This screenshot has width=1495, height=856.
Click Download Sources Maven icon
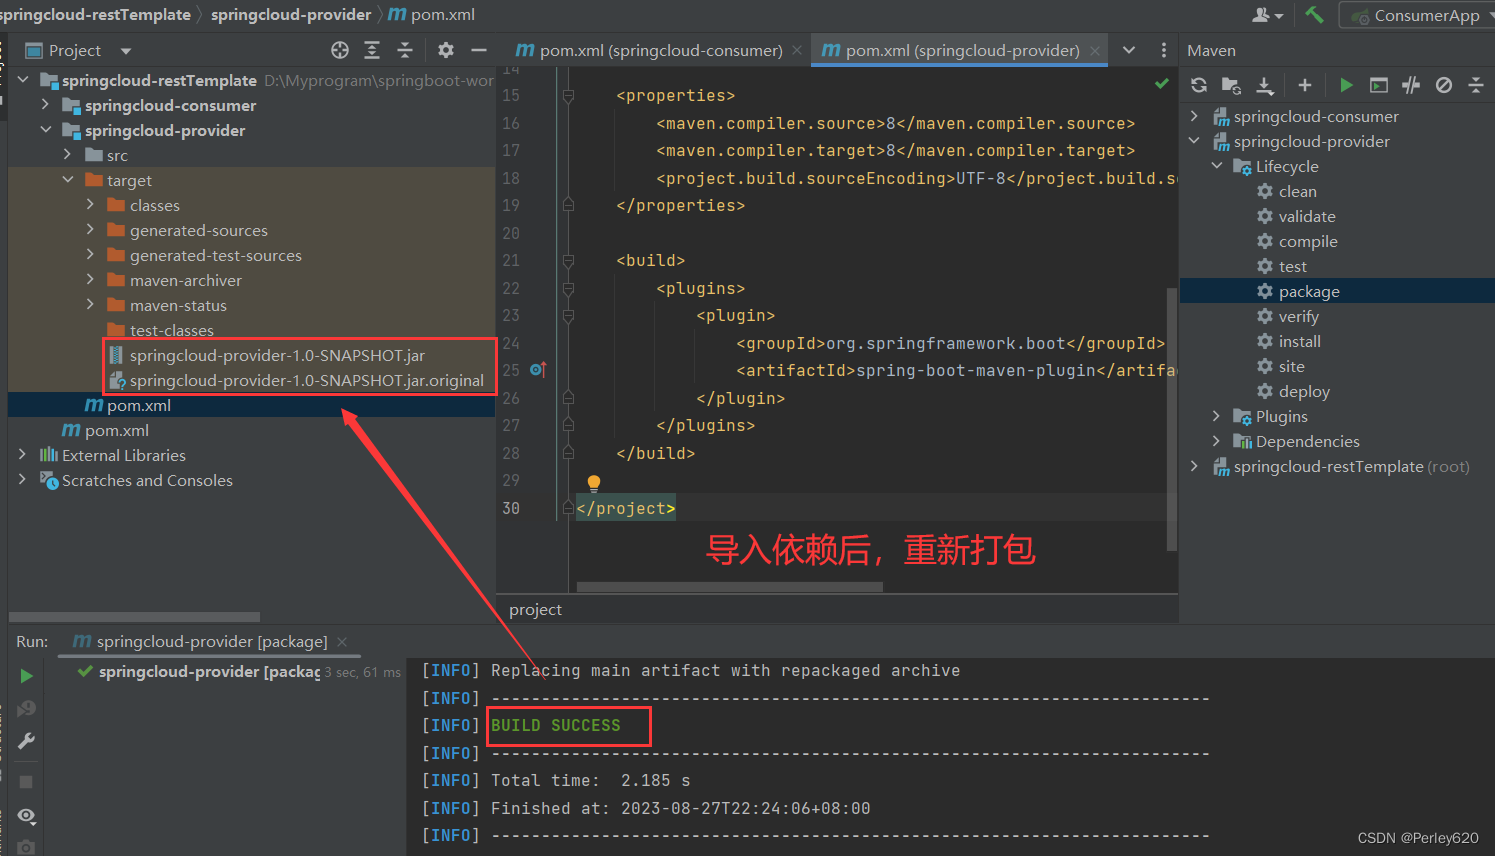[x=1265, y=85]
